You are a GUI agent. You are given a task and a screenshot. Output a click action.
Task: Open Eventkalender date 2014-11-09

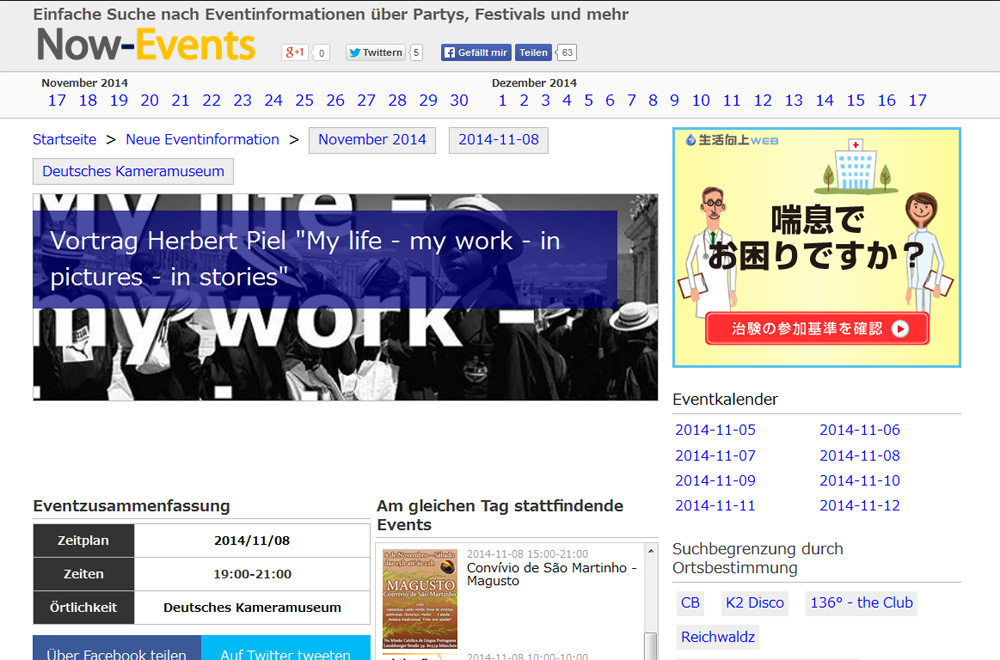coord(716,481)
